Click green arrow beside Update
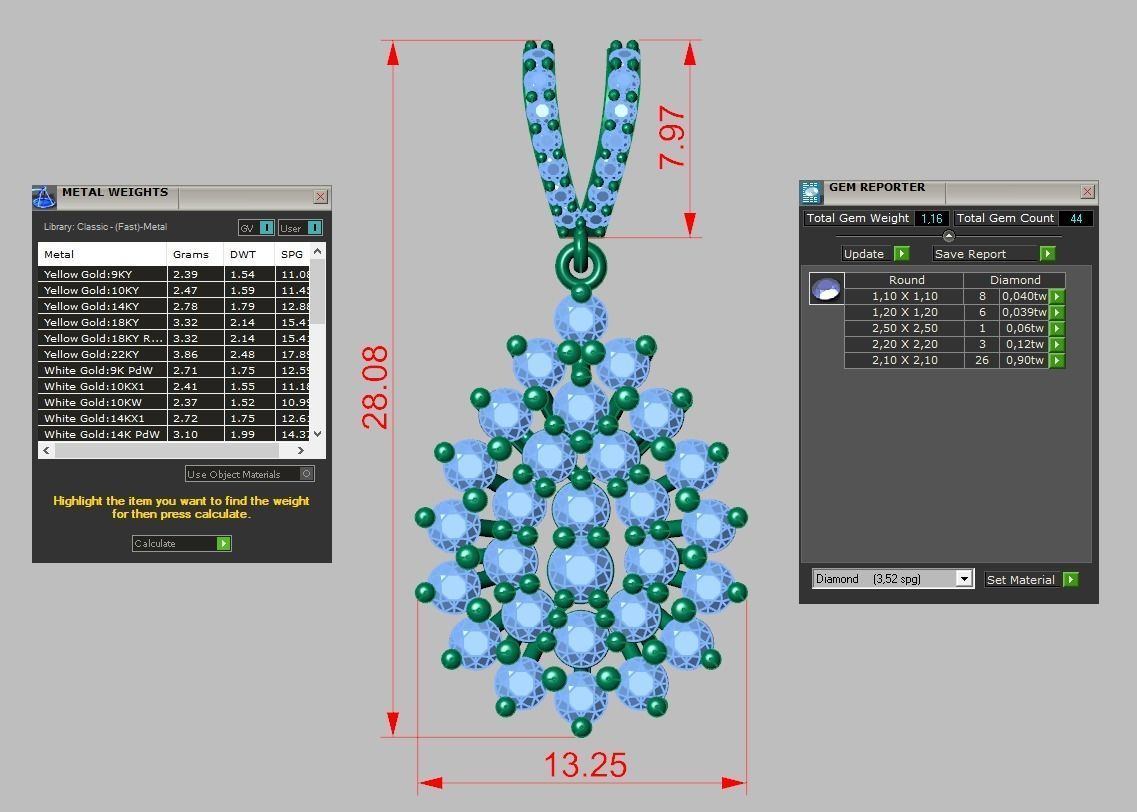The image size is (1137, 812). pyautogui.click(x=902, y=254)
